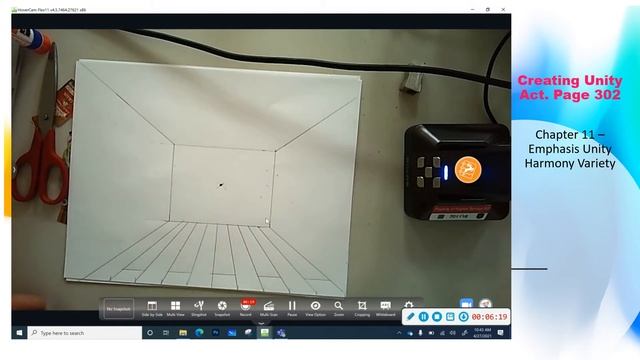Open Cortana circle icon on taskbar

tap(150, 333)
